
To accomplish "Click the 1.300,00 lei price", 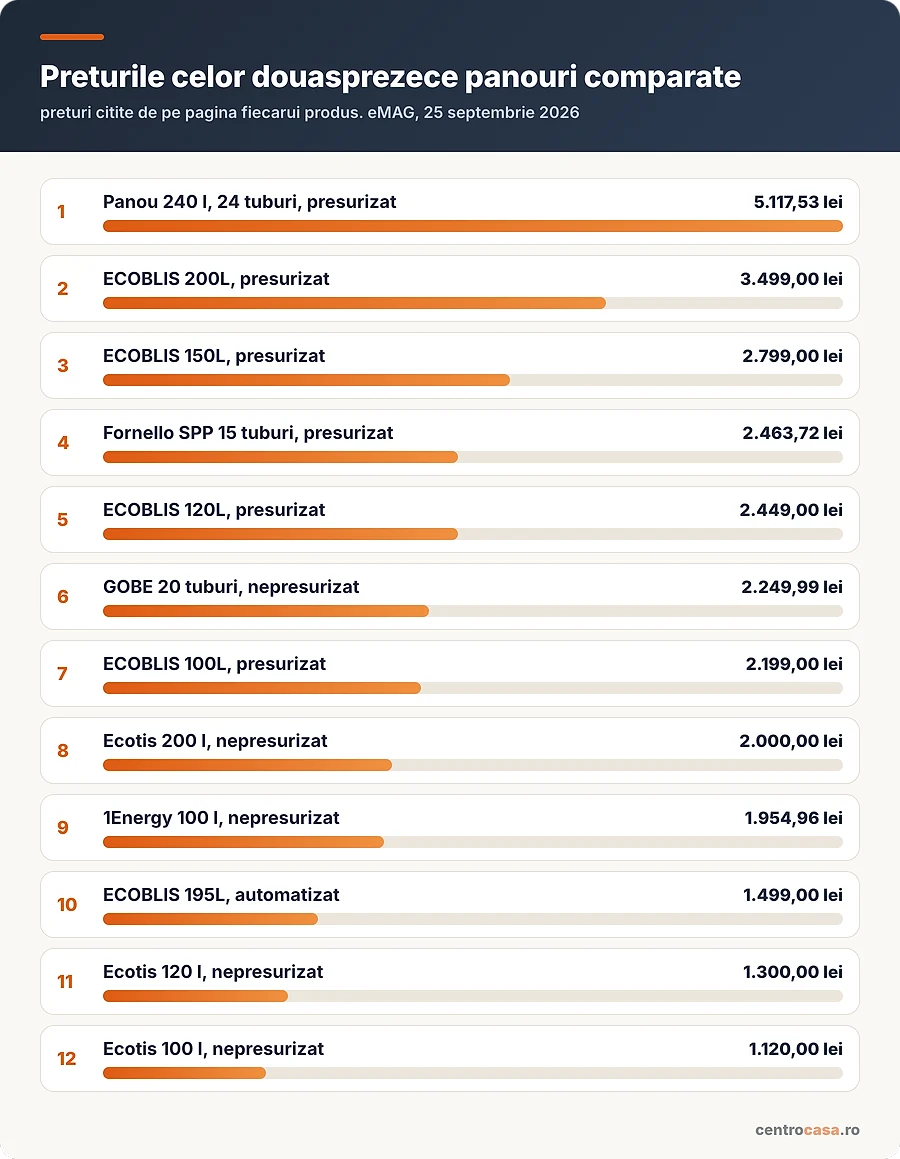I will [793, 972].
